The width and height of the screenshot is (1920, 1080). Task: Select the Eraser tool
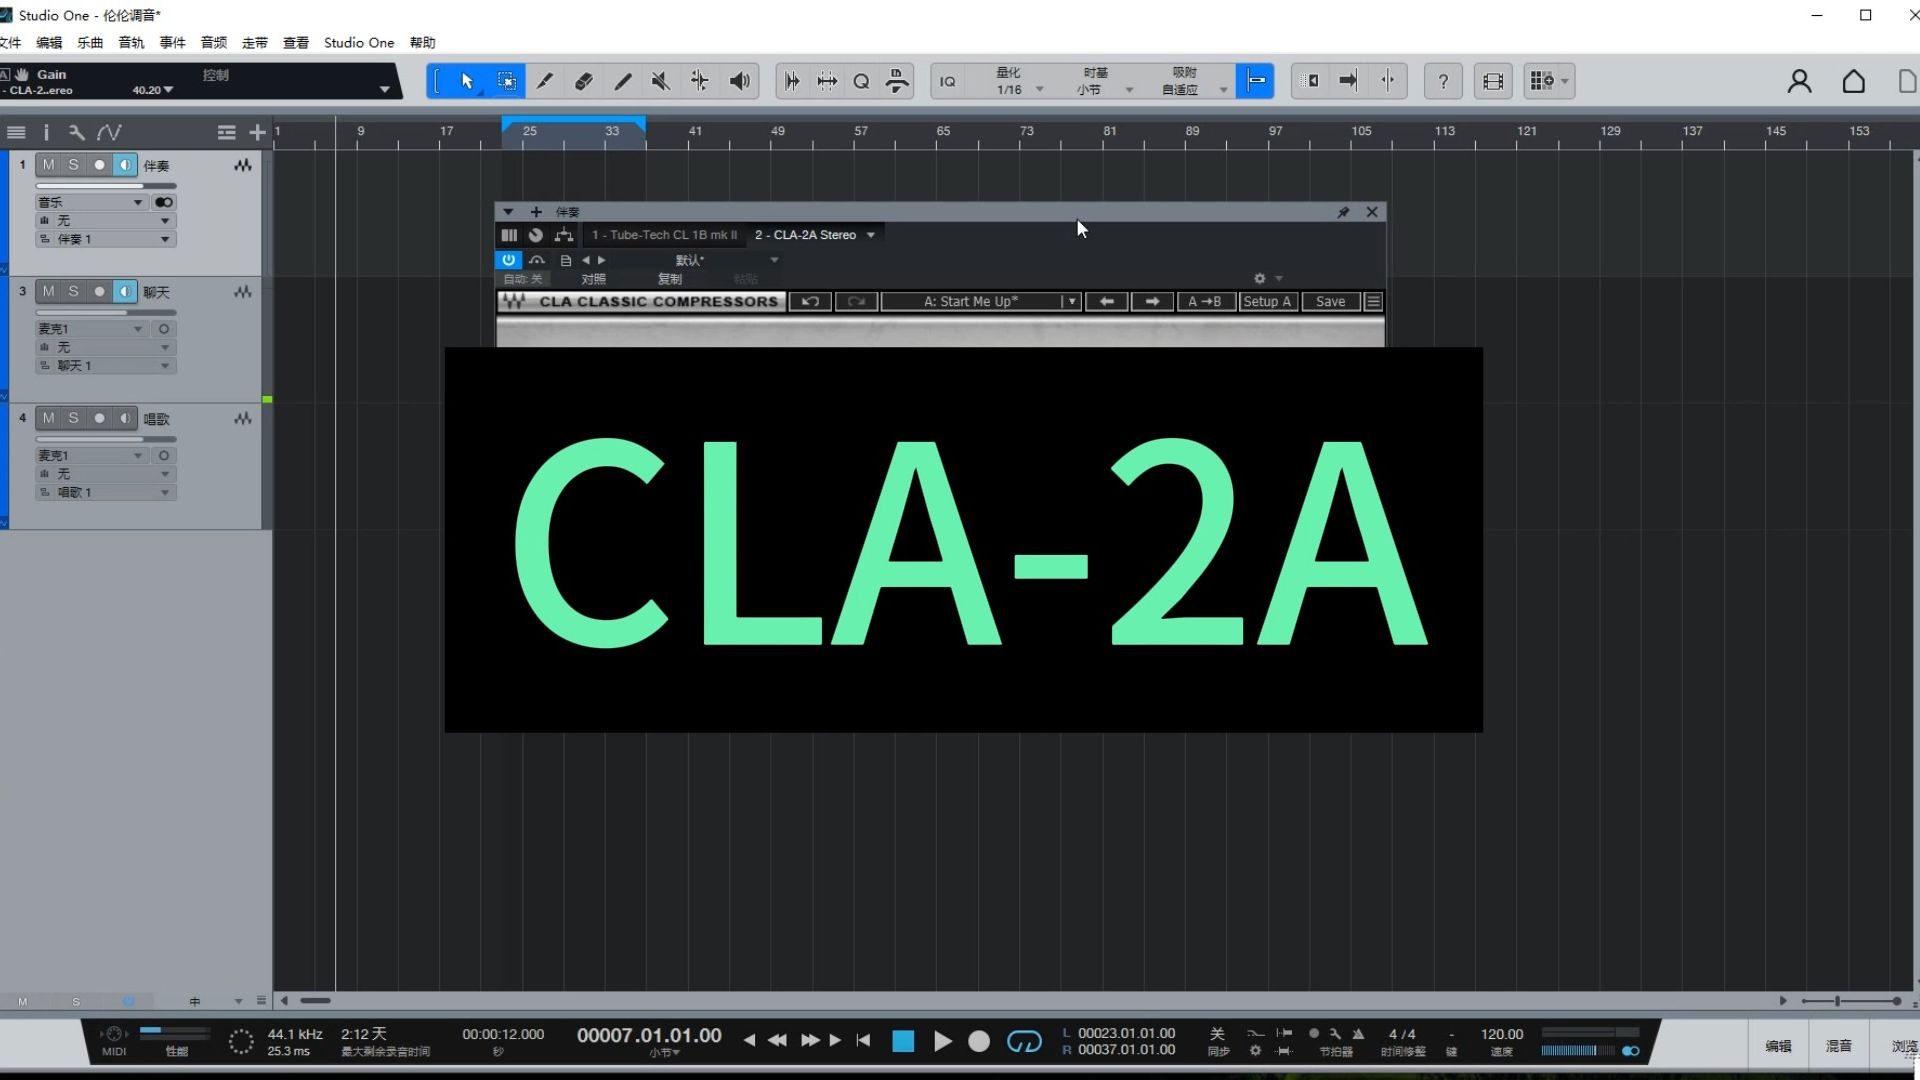[584, 81]
